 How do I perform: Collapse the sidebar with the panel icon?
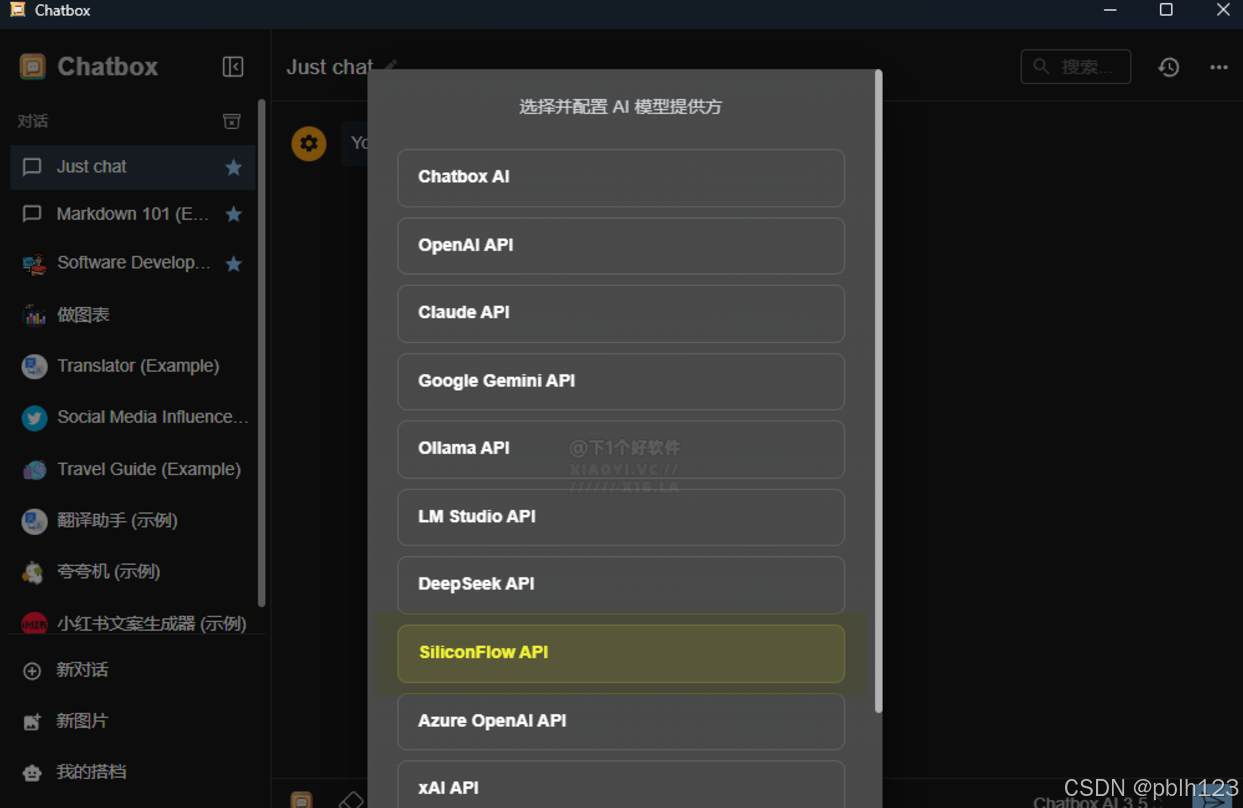pos(233,67)
